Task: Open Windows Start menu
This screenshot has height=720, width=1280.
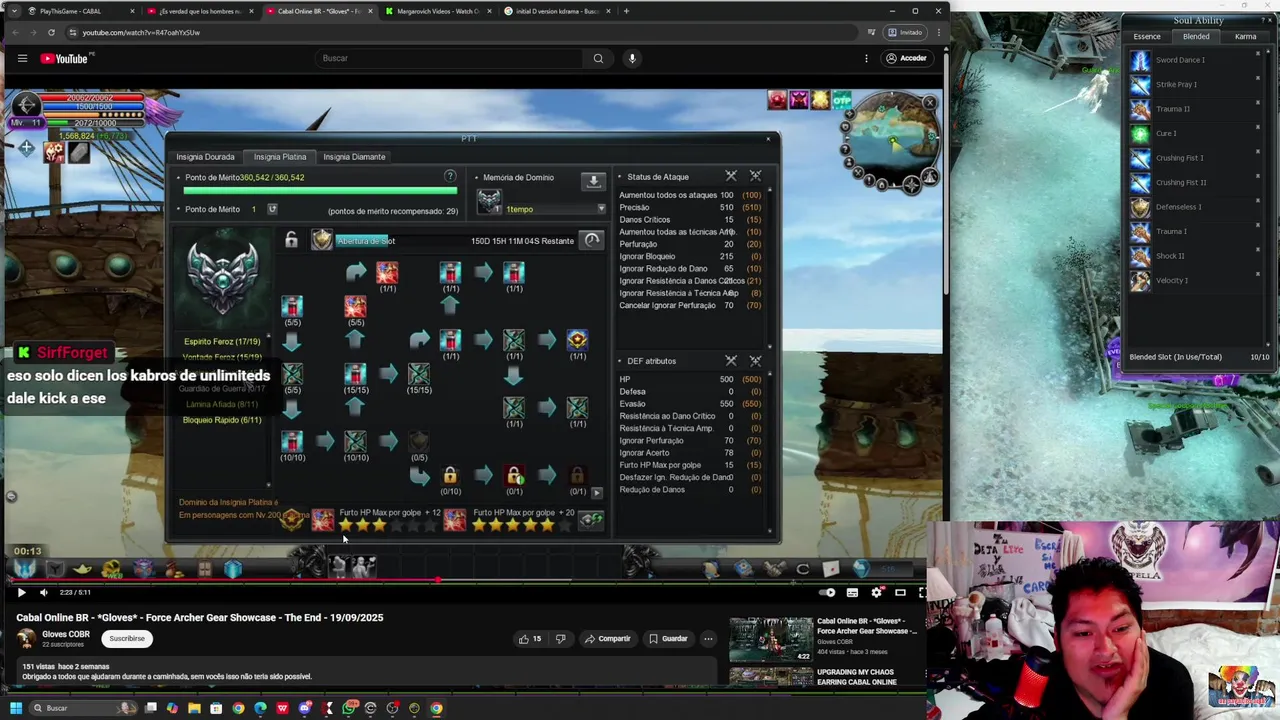Action: pos(16,708)
